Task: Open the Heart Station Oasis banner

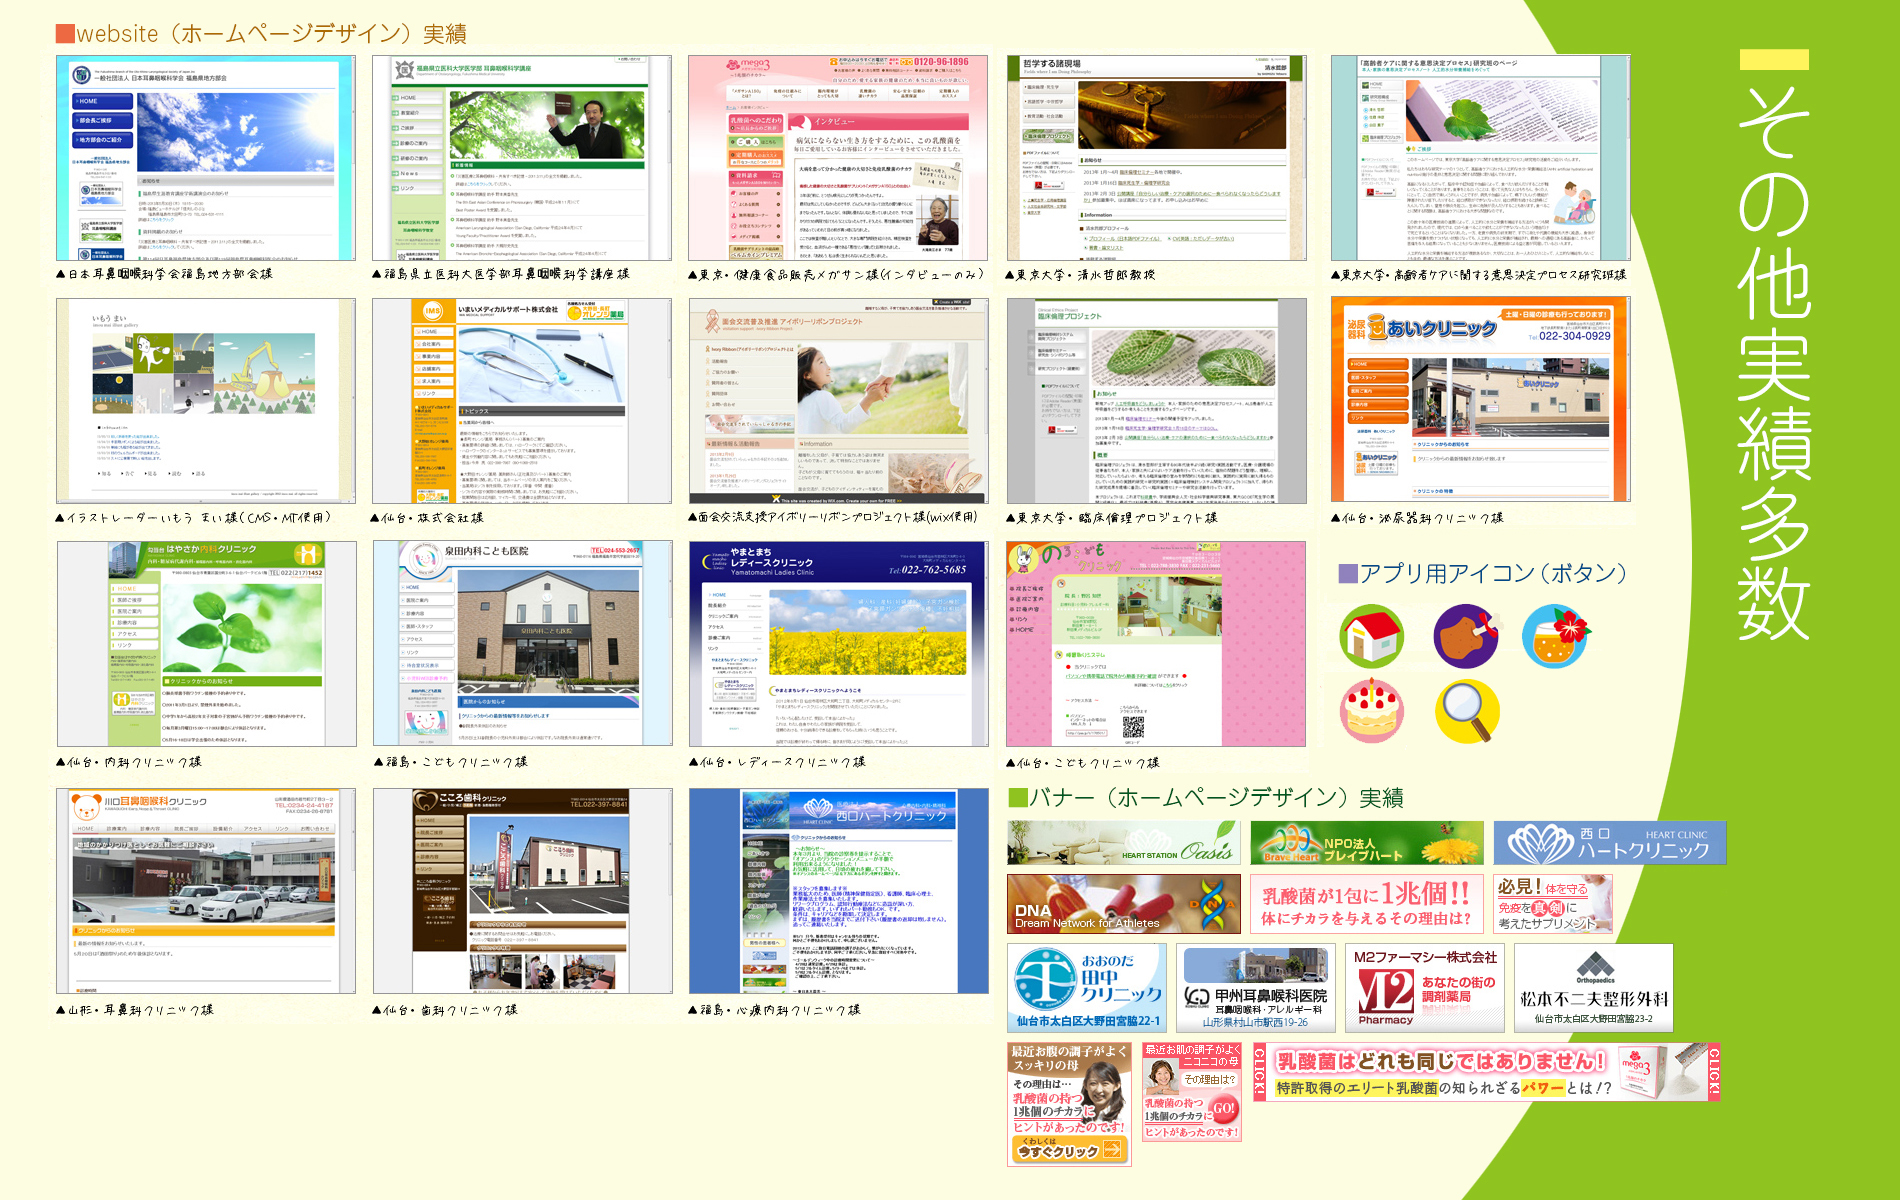Action: point(1123,843)
